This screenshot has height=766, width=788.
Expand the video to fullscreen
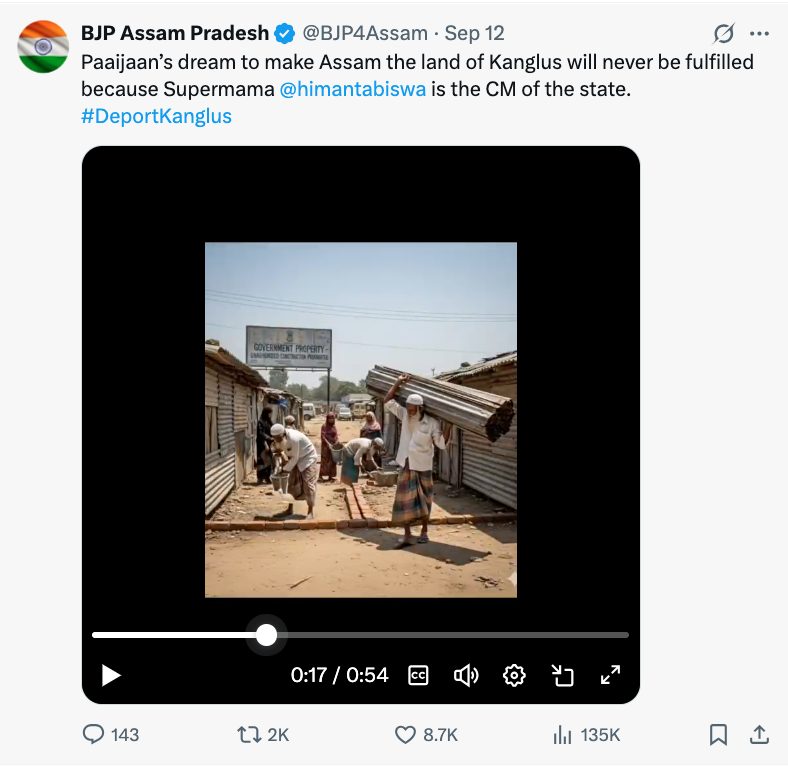(x=610, y=675)
